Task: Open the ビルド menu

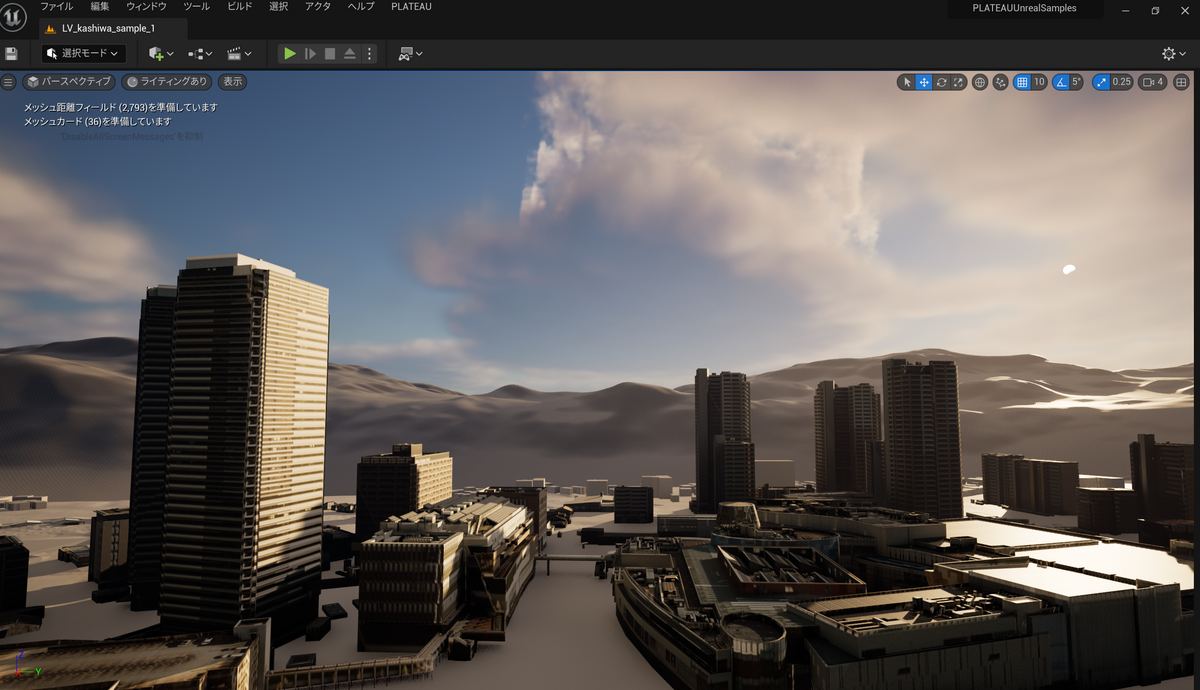Action: (237, 7)
